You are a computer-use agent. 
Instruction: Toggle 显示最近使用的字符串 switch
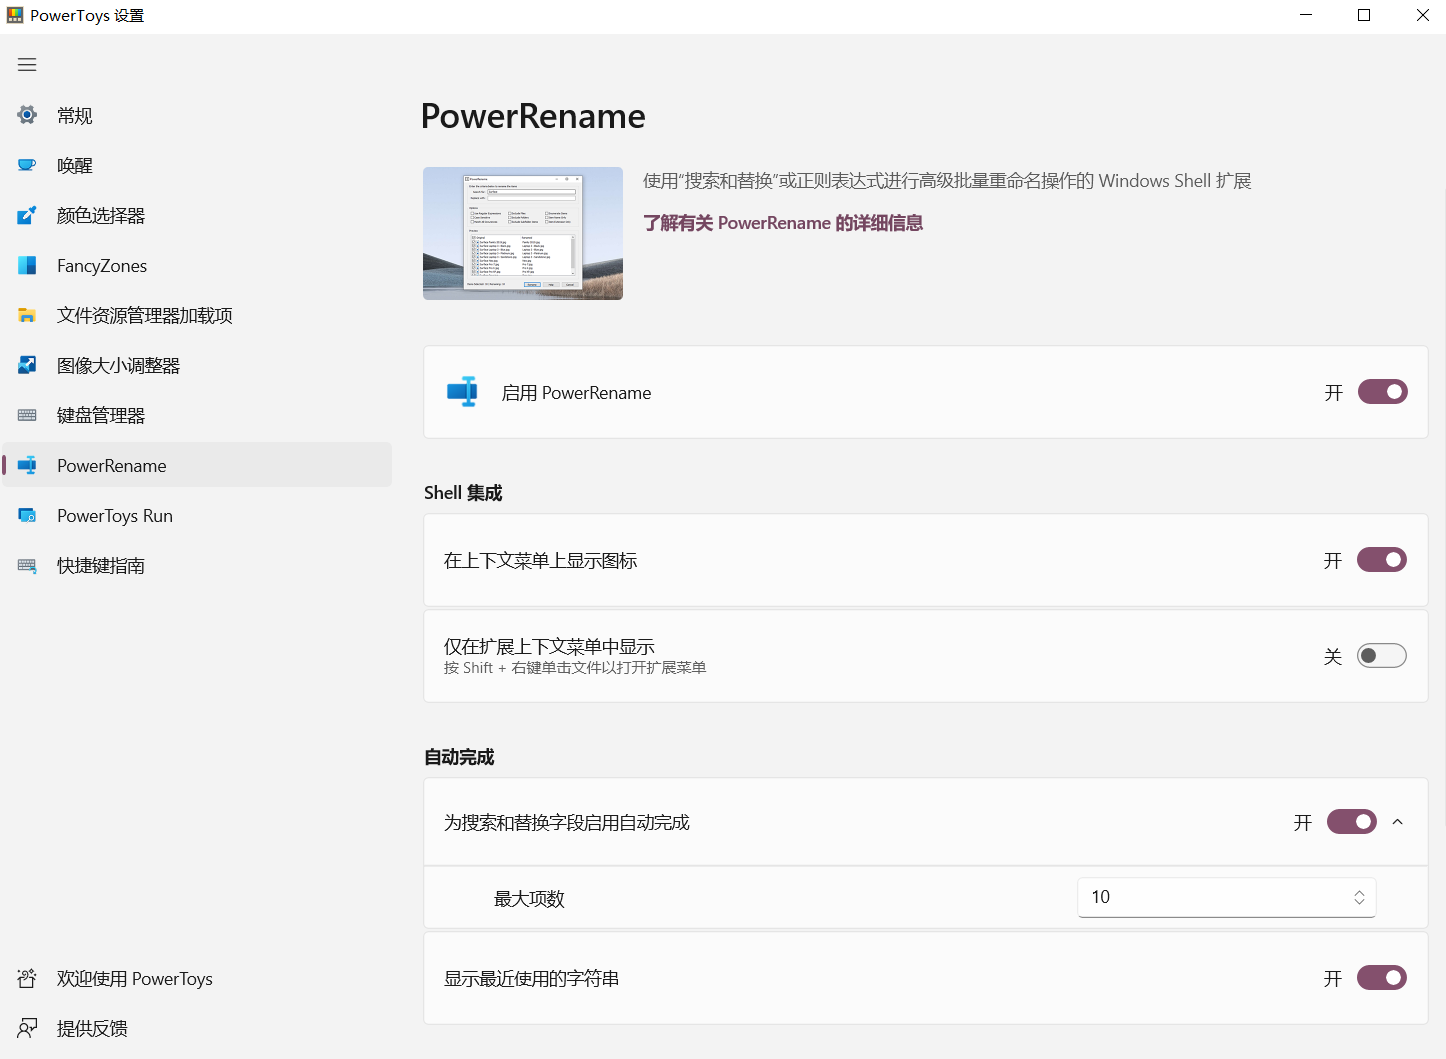(x=1381, y=978)
